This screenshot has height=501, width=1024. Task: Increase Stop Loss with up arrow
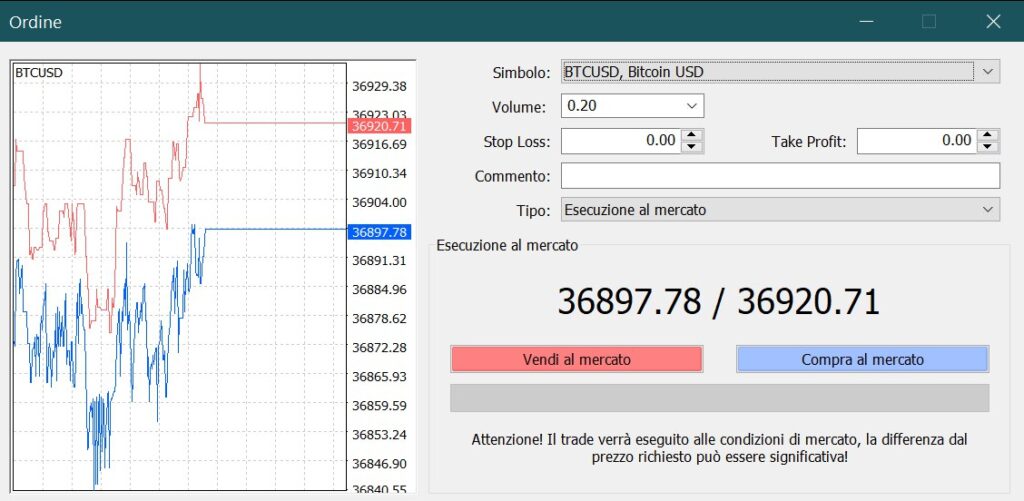coord(692,135)
